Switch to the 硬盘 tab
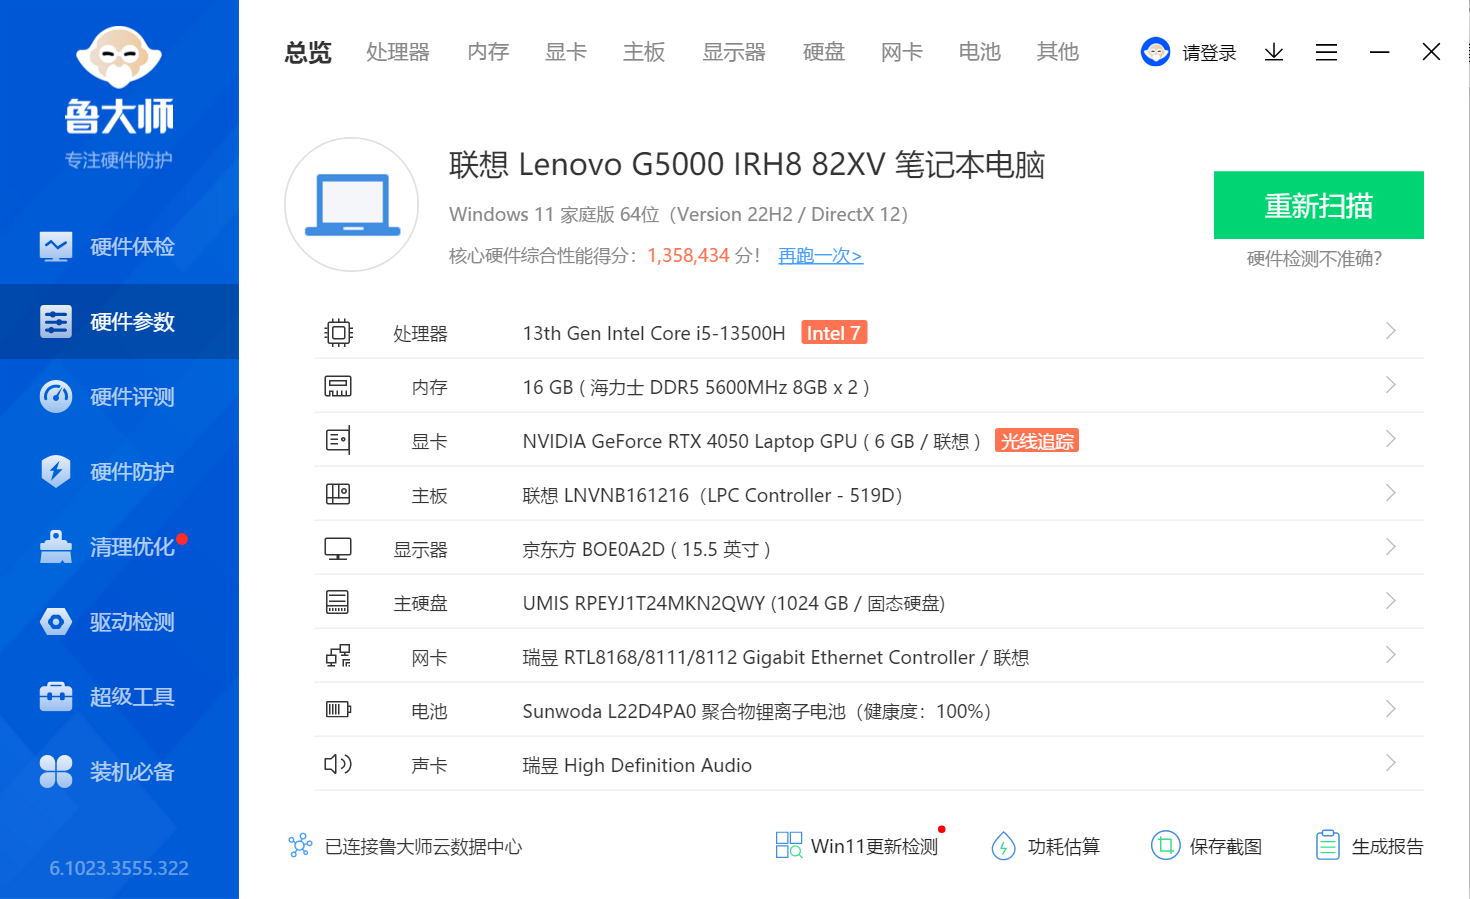The image size is (1470, 899). tap(824, 52)
